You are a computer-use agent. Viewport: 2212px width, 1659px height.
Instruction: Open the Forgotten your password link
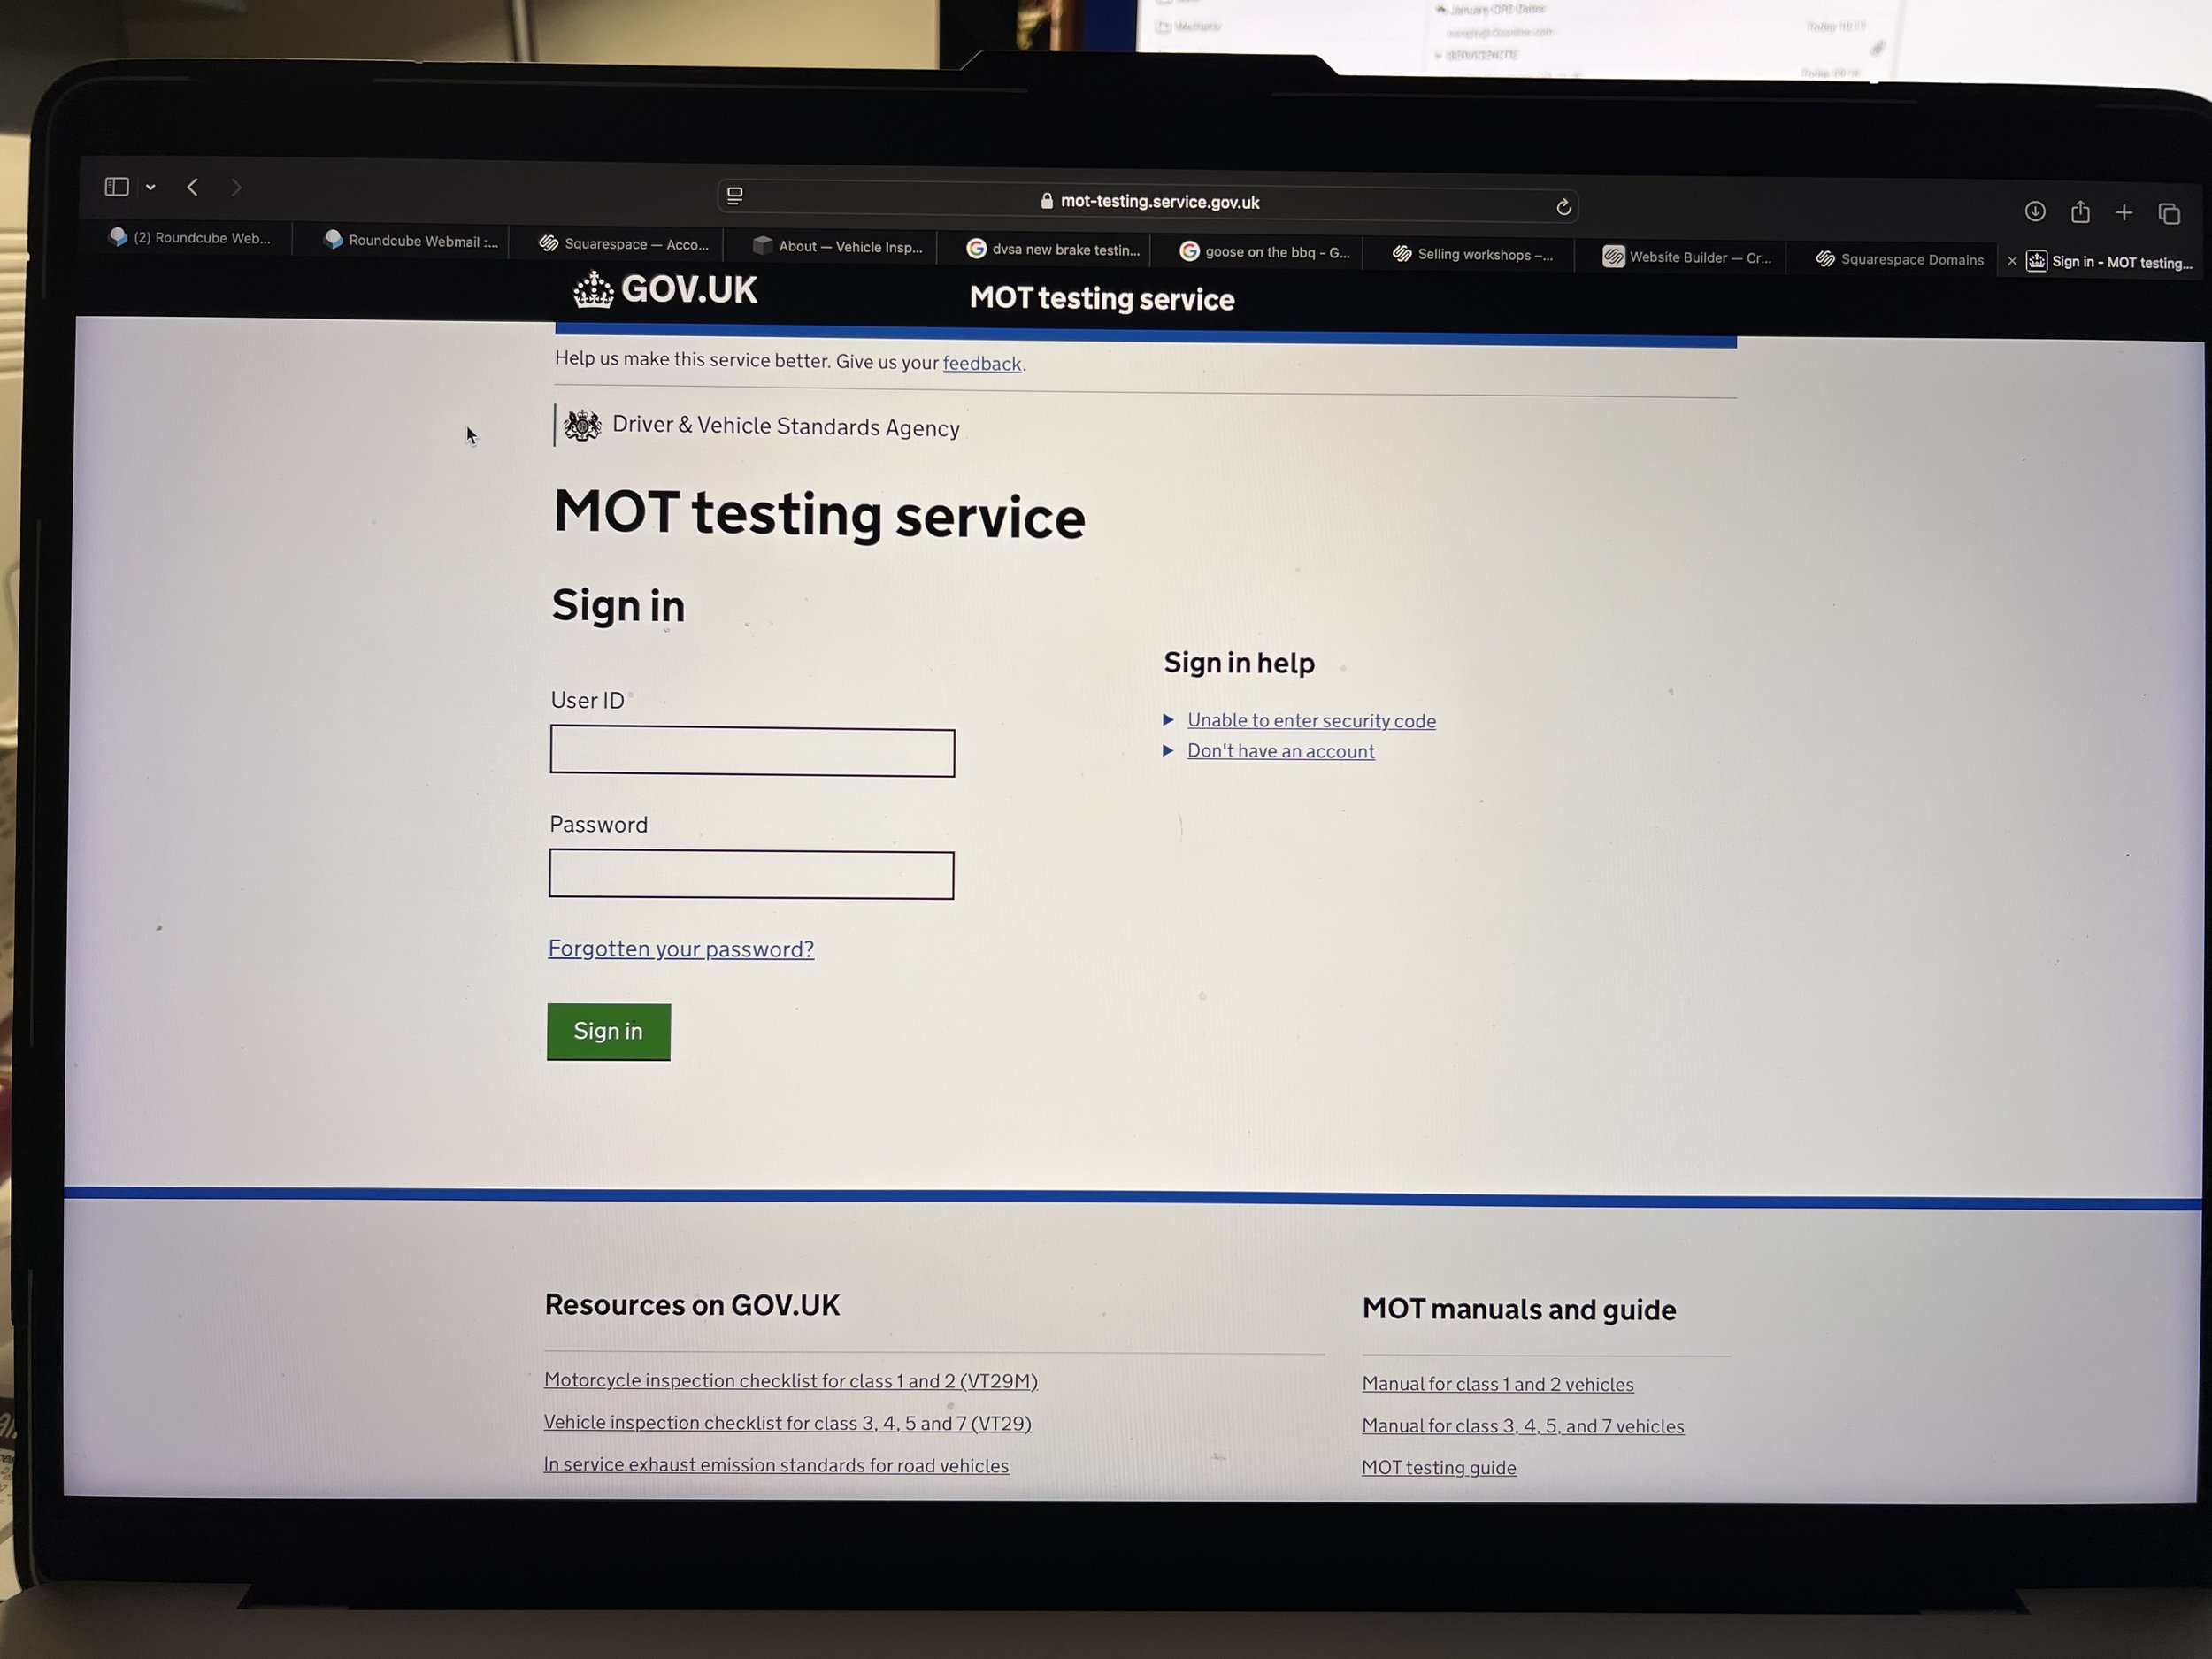(681, 948)
